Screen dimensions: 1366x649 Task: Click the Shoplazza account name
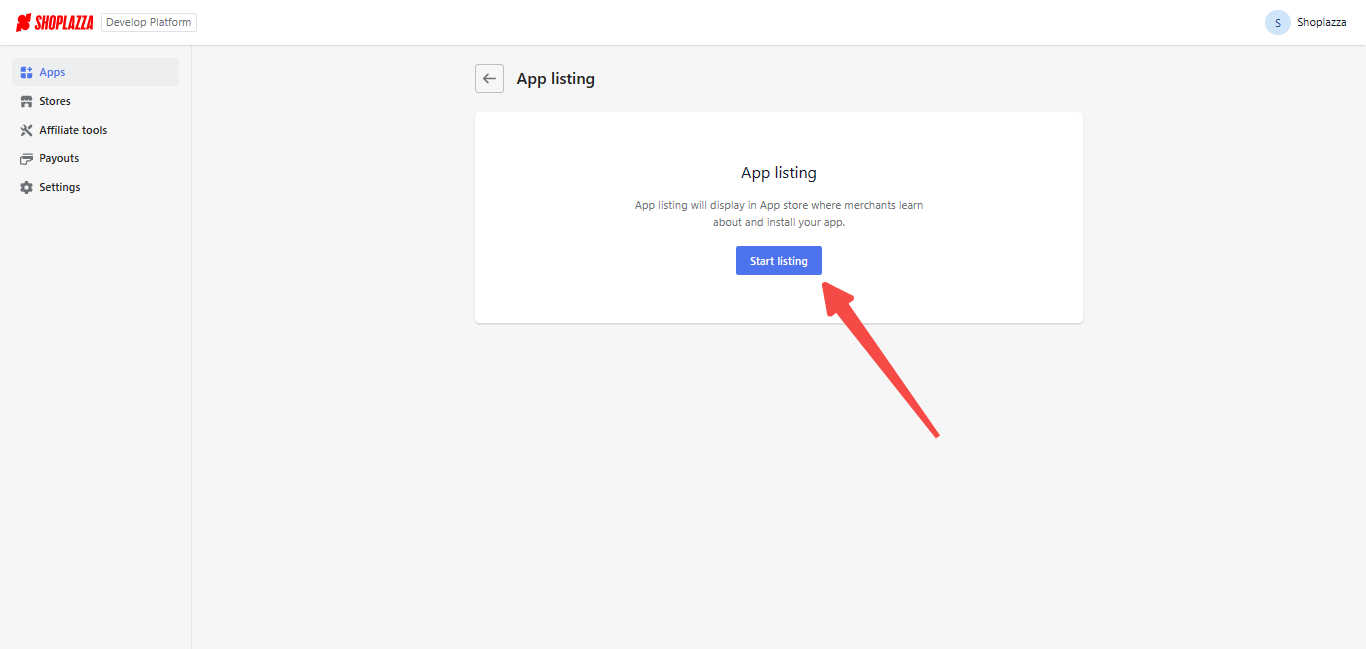(1321, 22)
